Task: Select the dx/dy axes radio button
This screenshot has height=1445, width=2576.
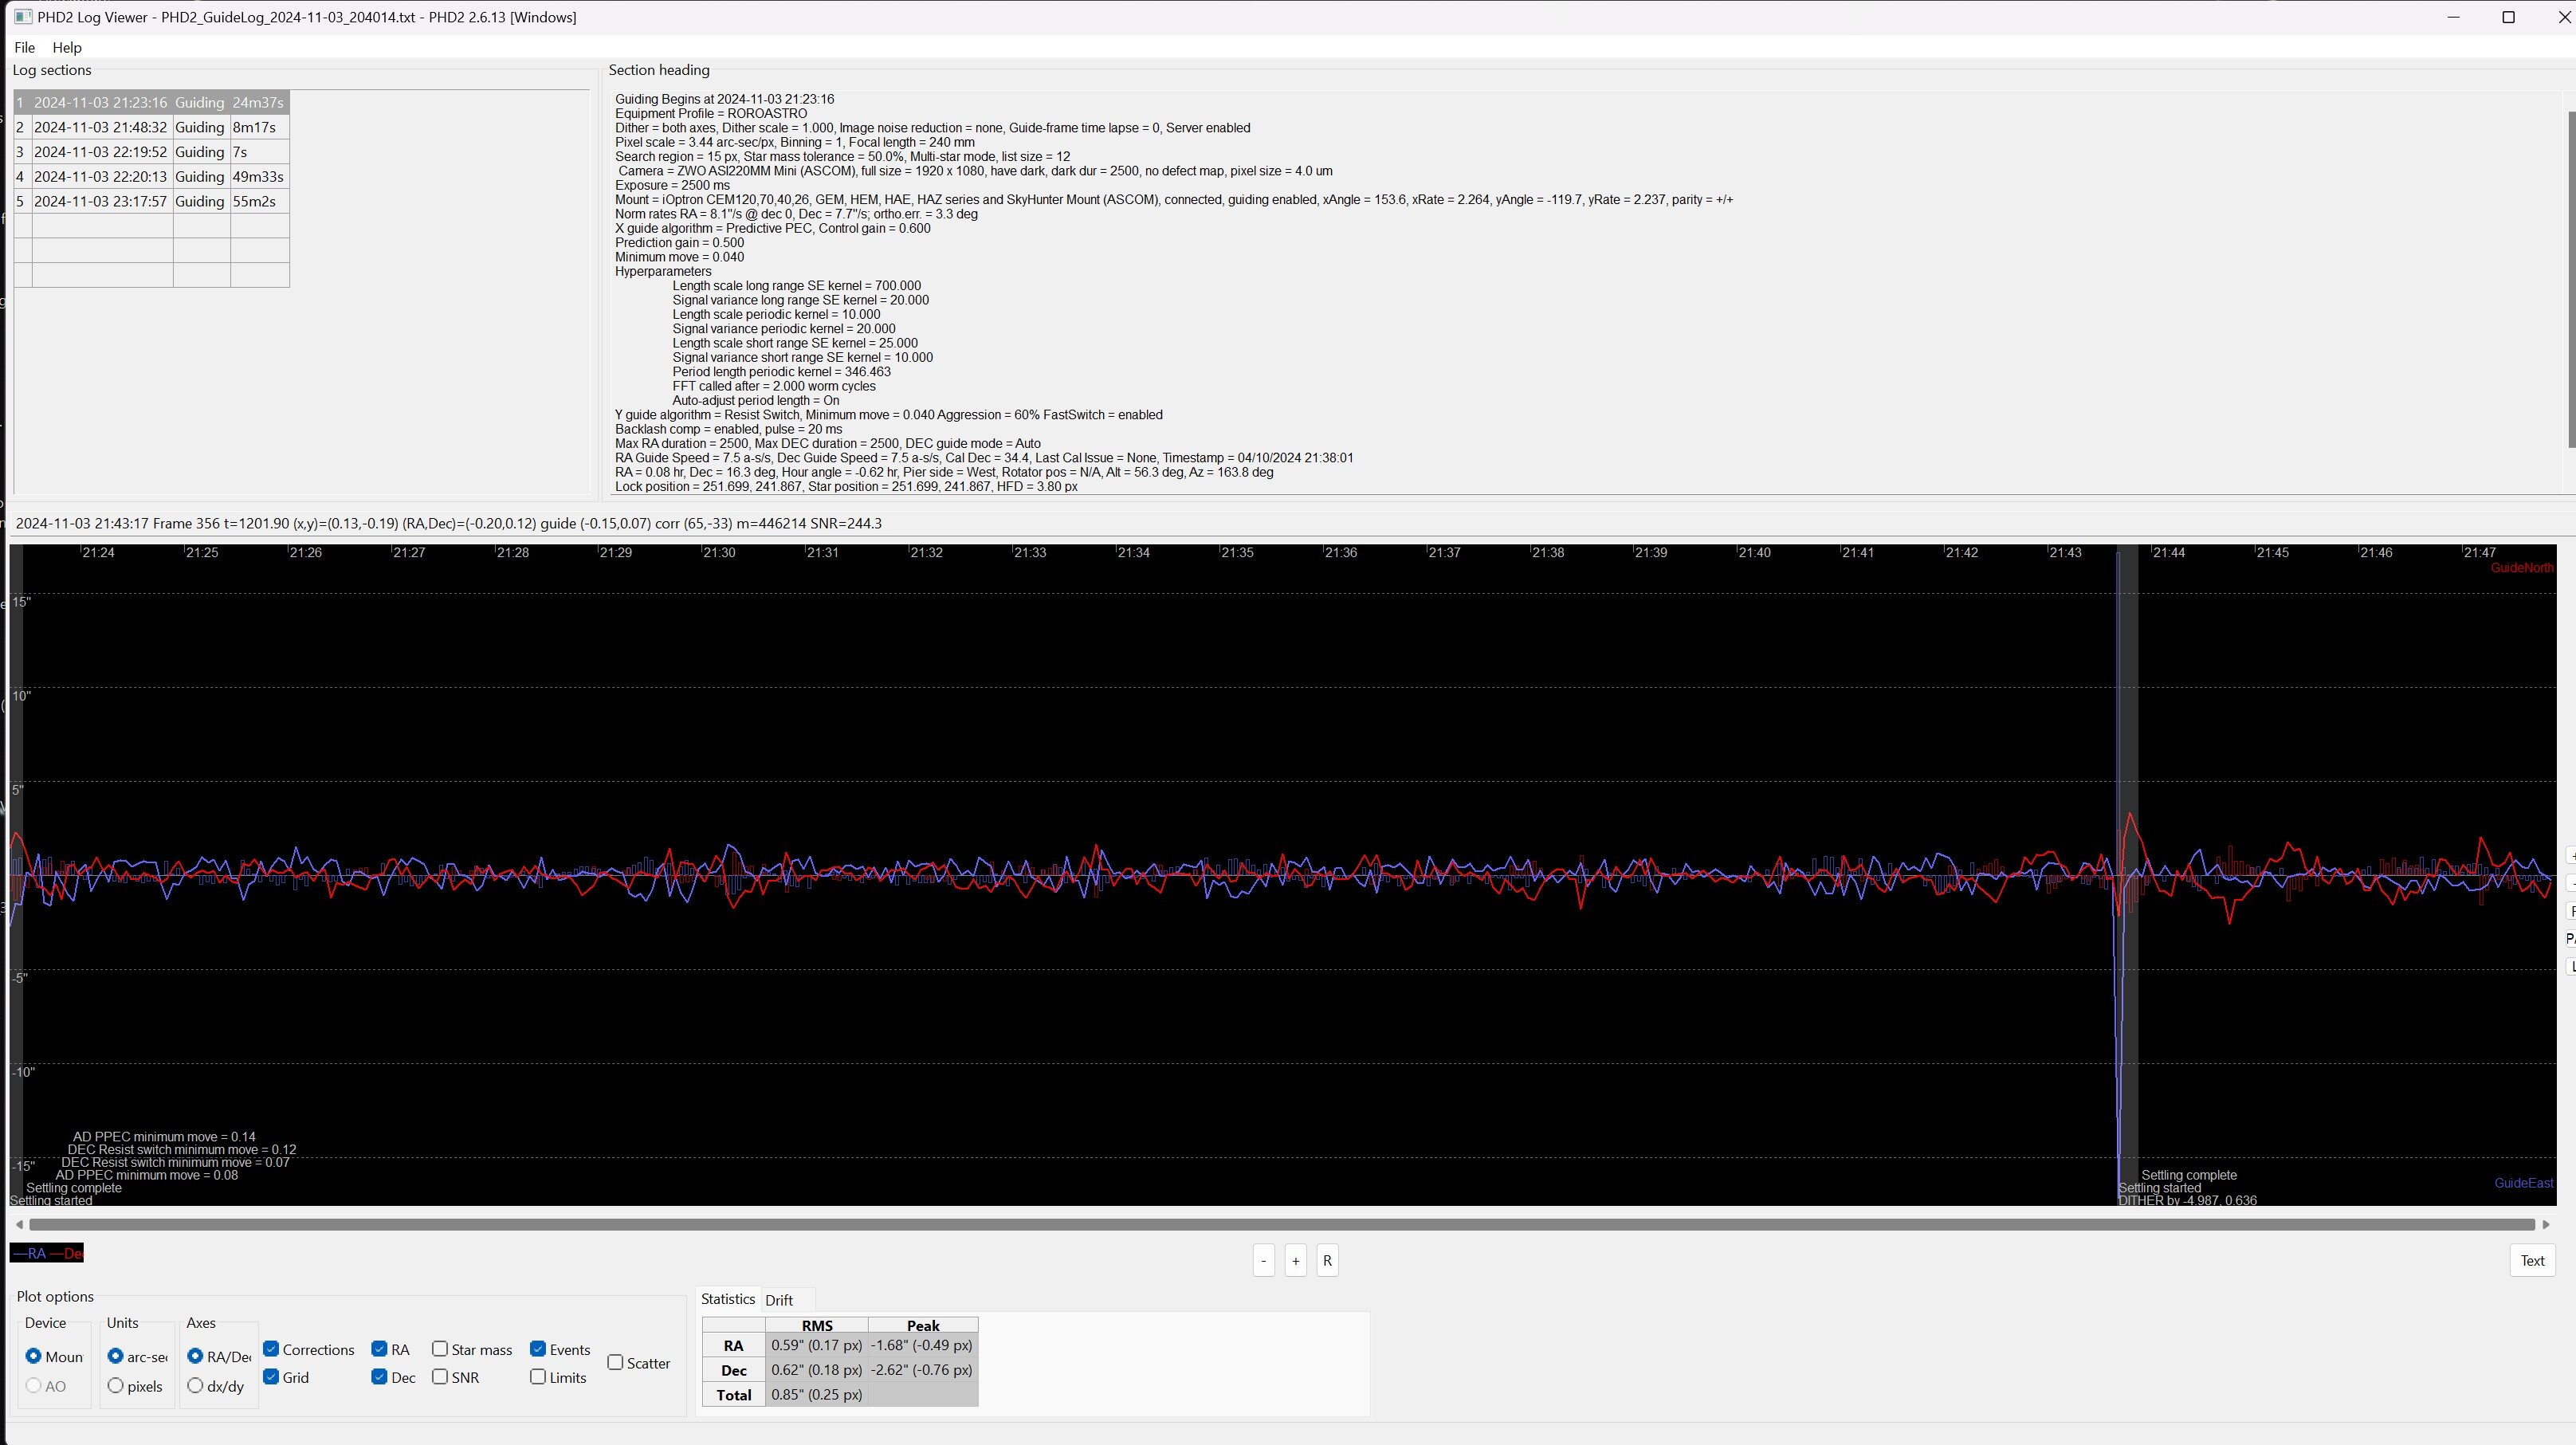Action: tap(195, 1385)
